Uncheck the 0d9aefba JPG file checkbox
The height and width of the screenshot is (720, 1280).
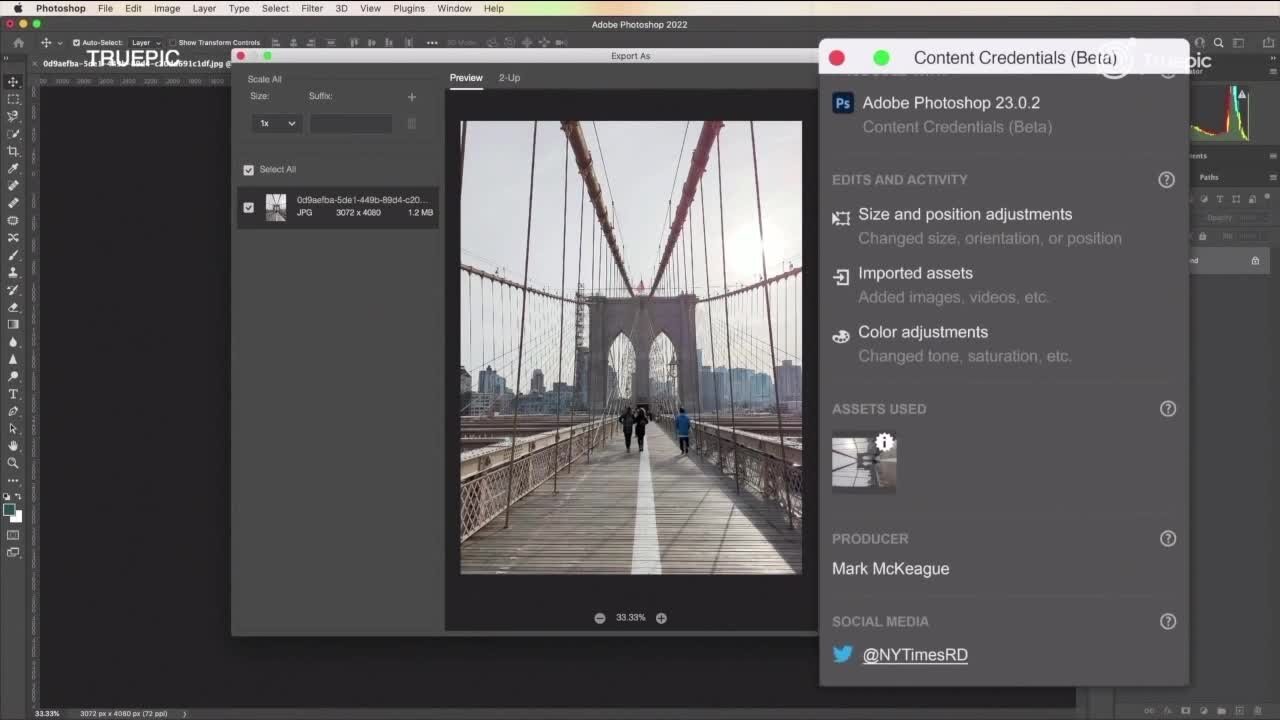(x=249, y=207)
